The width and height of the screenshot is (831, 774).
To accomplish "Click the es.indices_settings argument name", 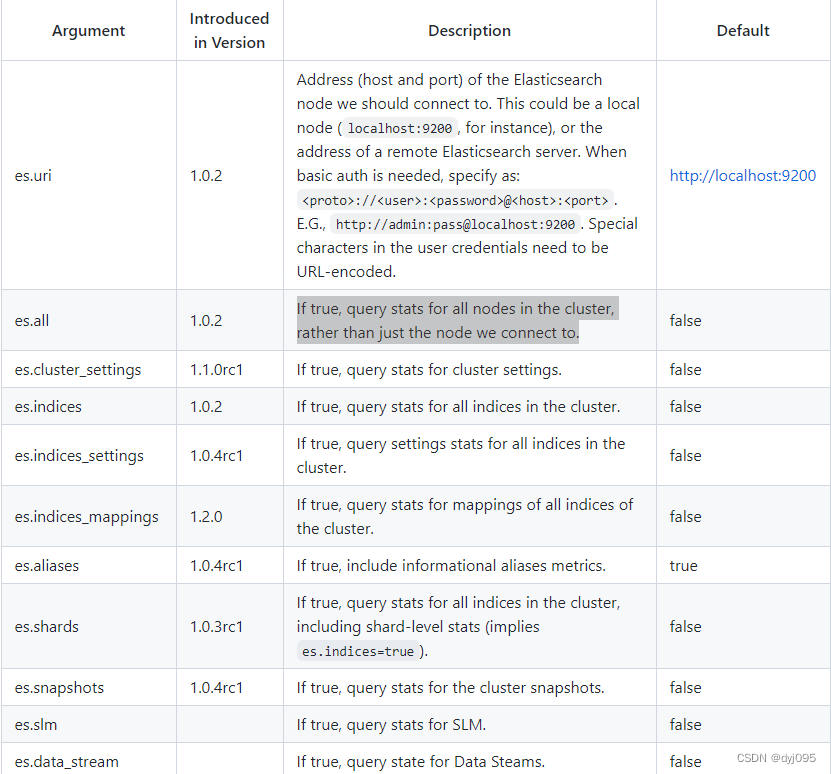I will pos(79,455).
